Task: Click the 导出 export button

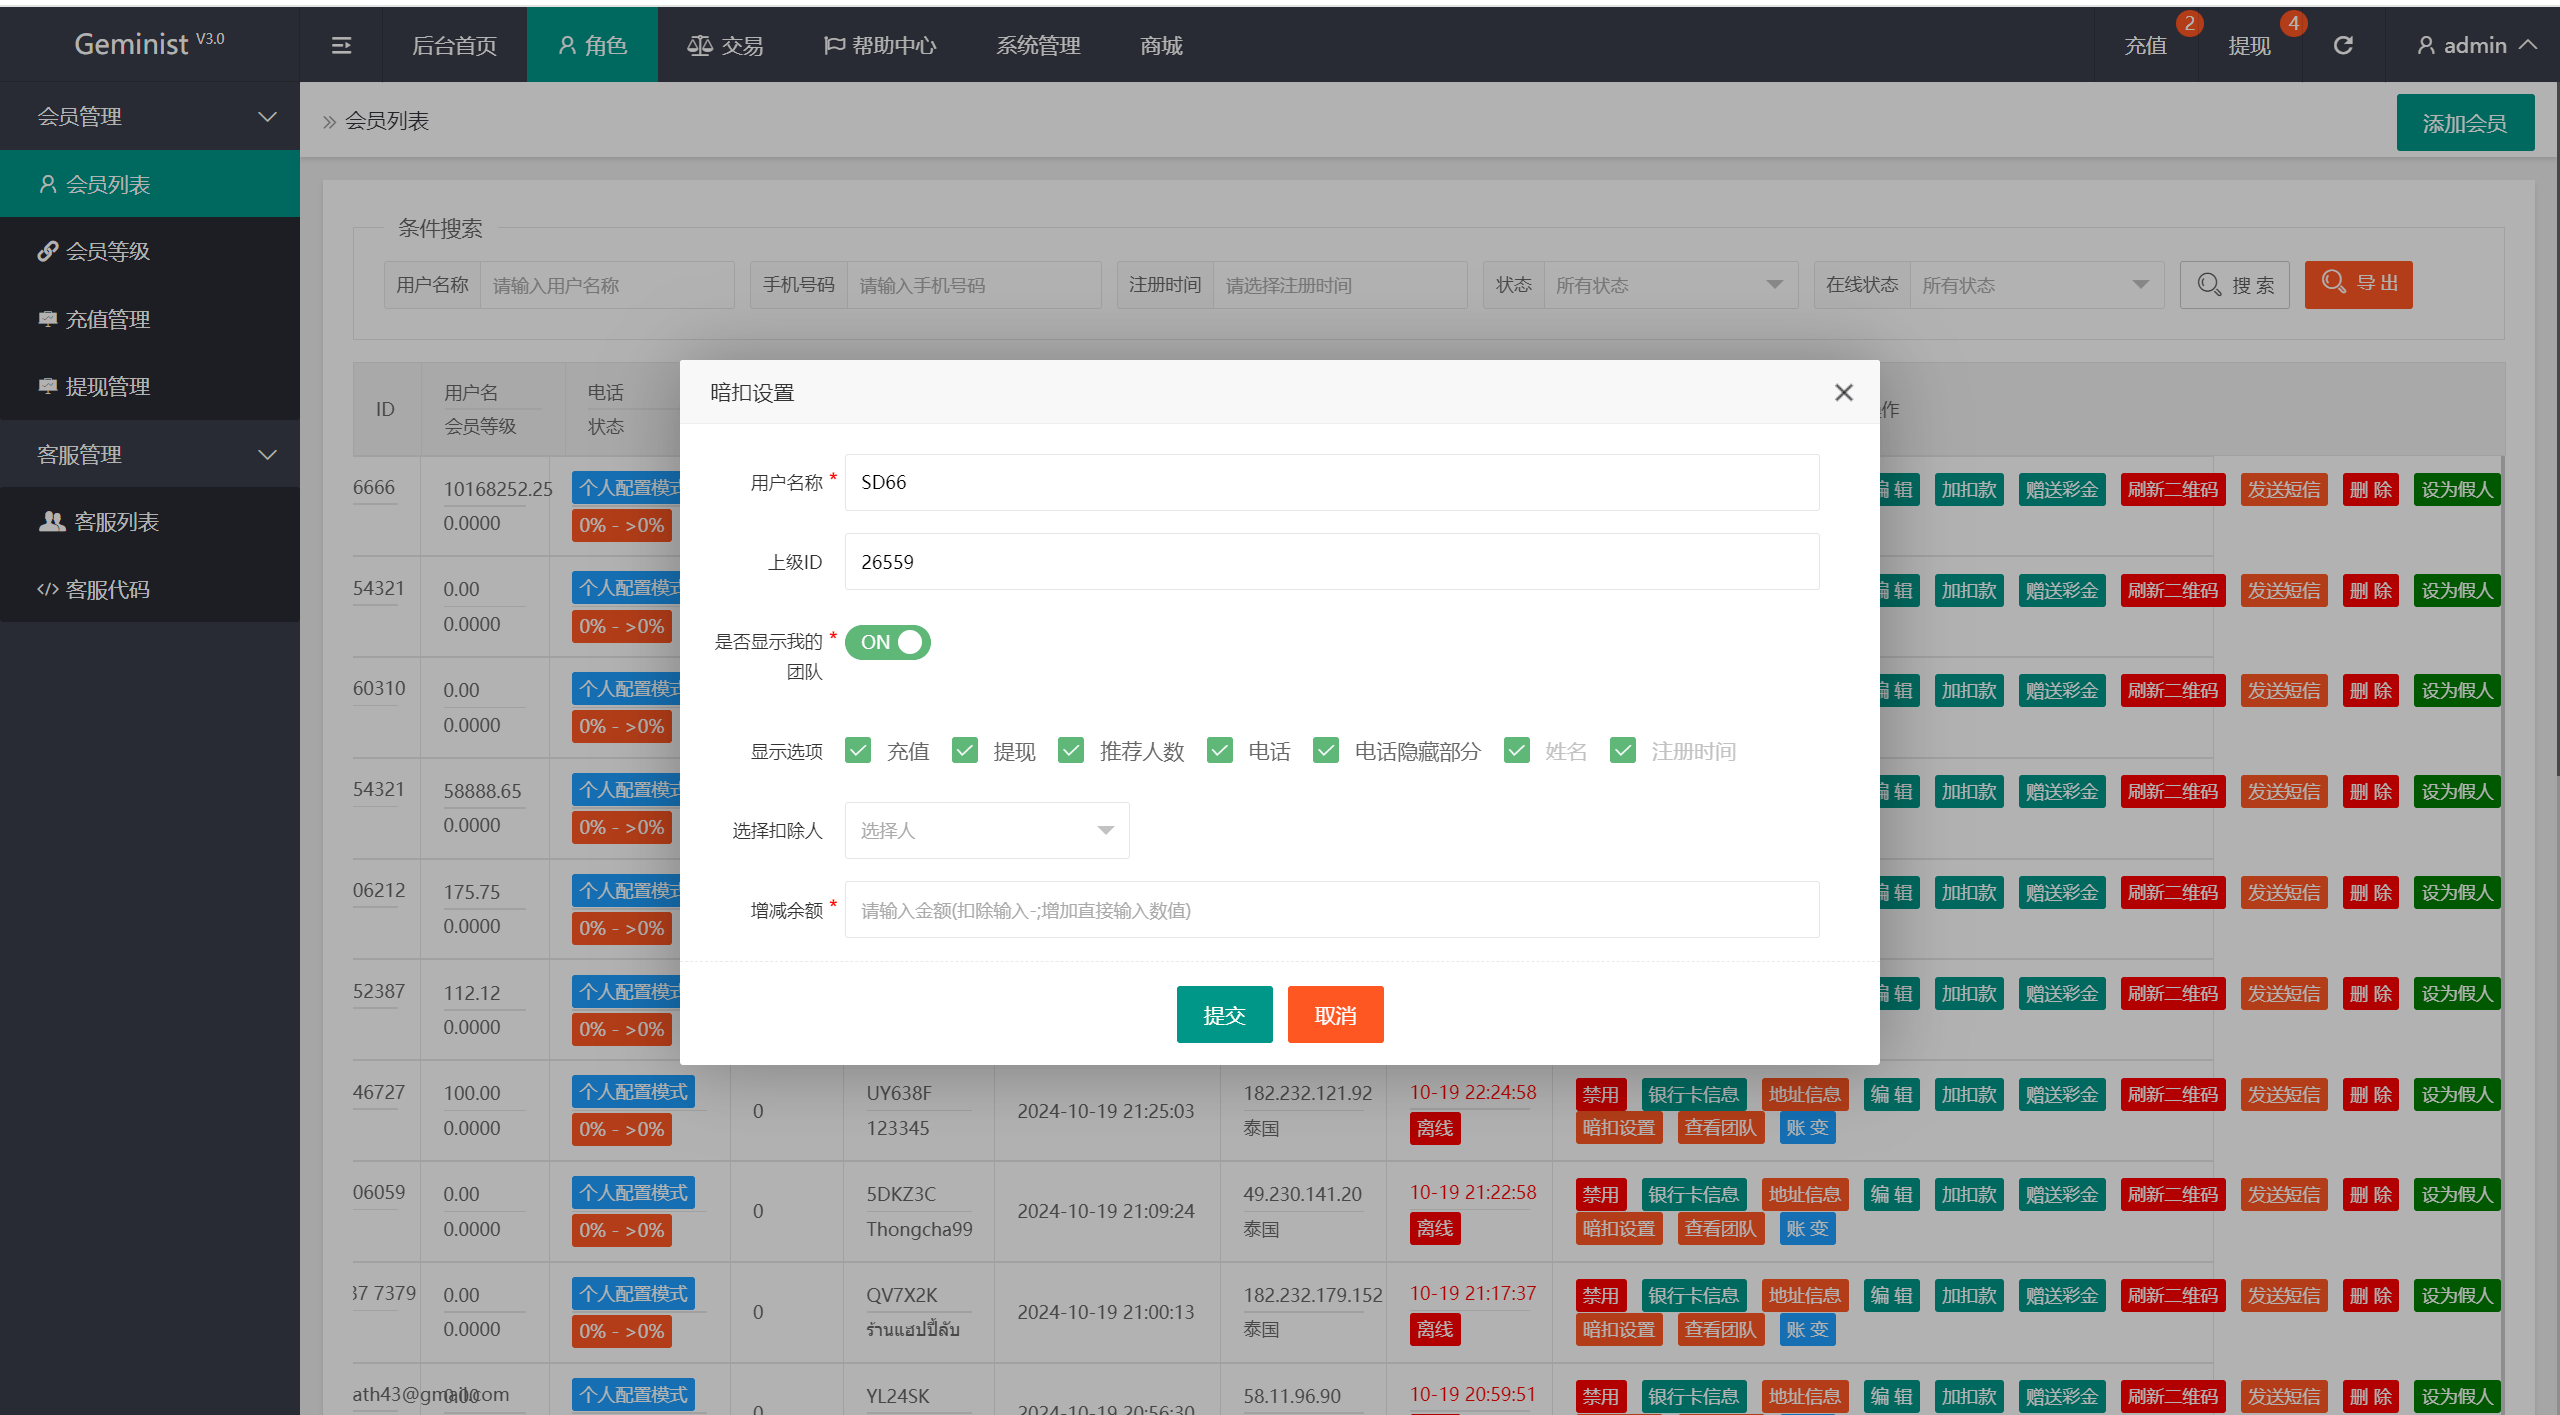Action: 2358,284
